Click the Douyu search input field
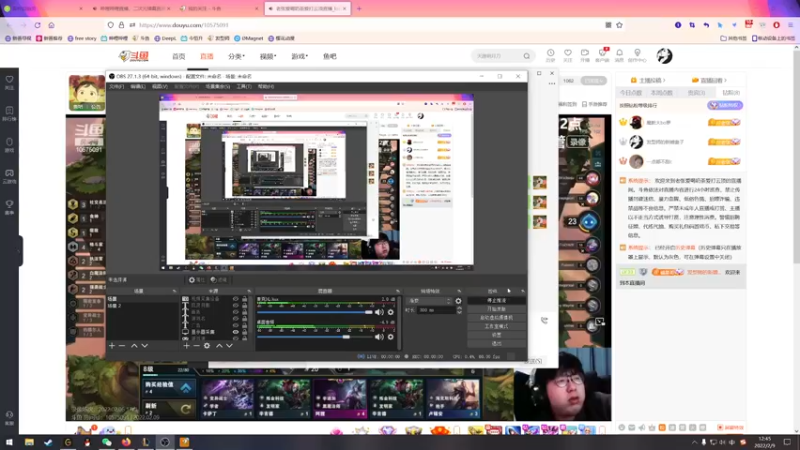Viewport: 800px width, 450px height. [497, 56]
